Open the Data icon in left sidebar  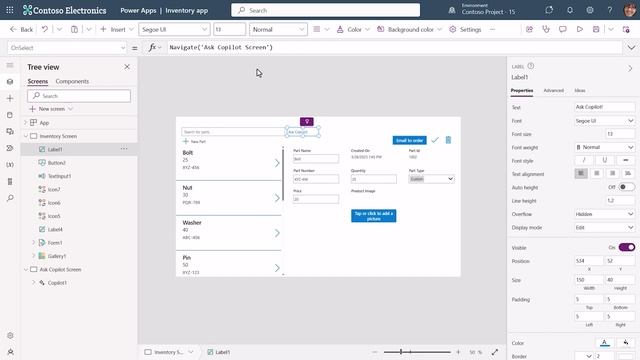click(10, 115)
